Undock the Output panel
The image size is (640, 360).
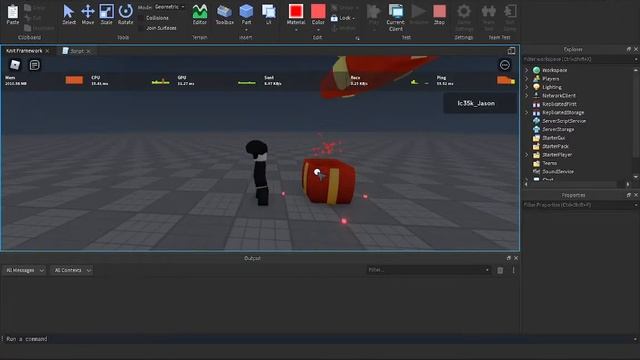coord(509,258)
